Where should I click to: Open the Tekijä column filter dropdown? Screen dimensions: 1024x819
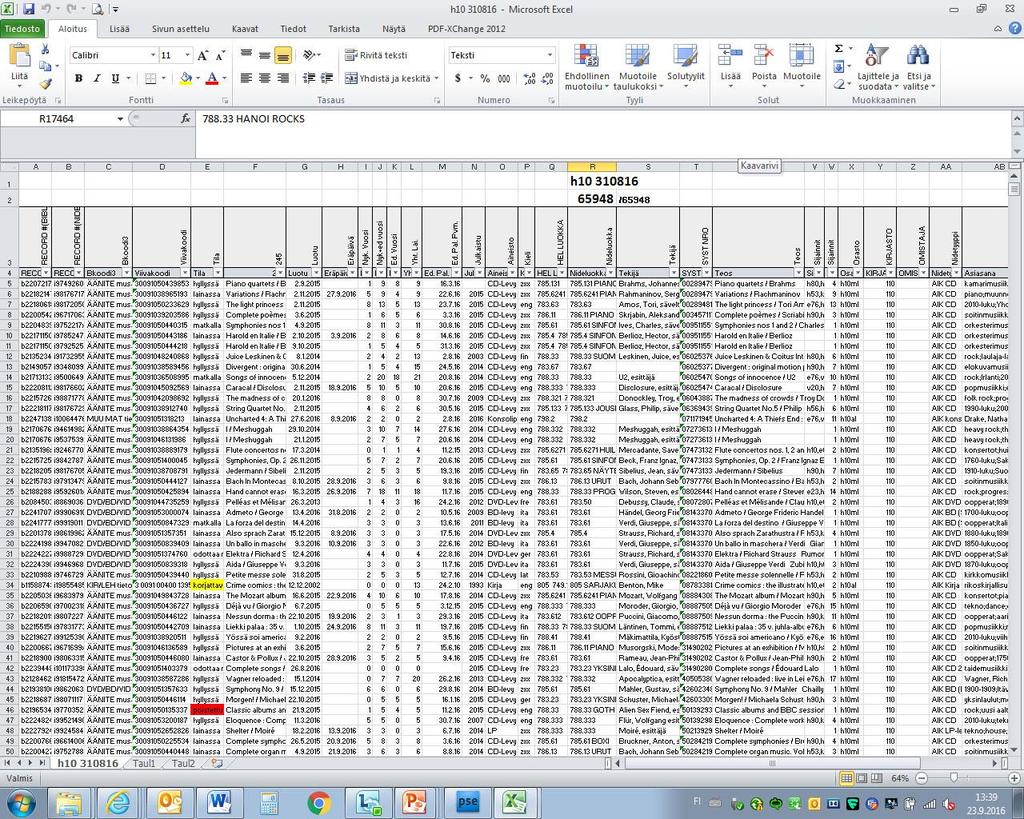(673, 273)
